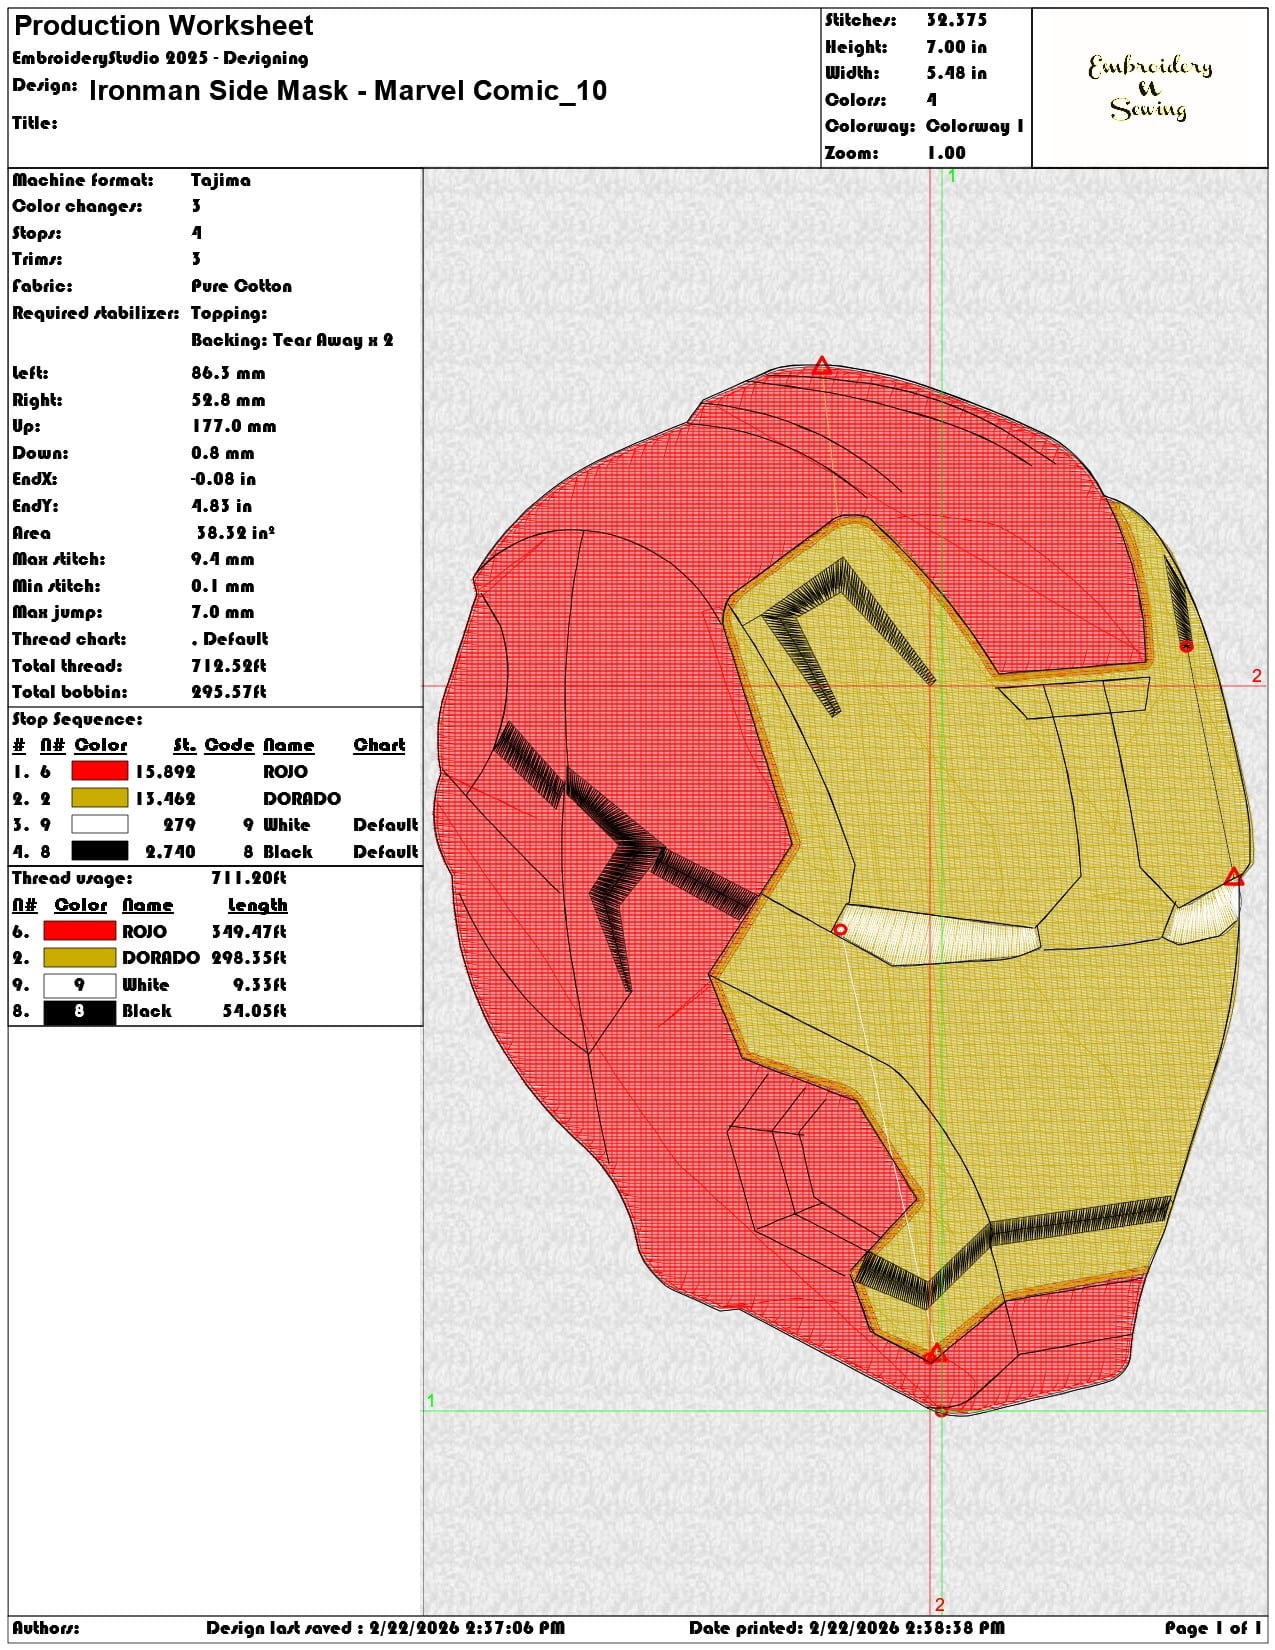Click the Colorway 1 value
Image resolution: width=1275 pixels, height=1650 pixels.
tap(975, 126)
